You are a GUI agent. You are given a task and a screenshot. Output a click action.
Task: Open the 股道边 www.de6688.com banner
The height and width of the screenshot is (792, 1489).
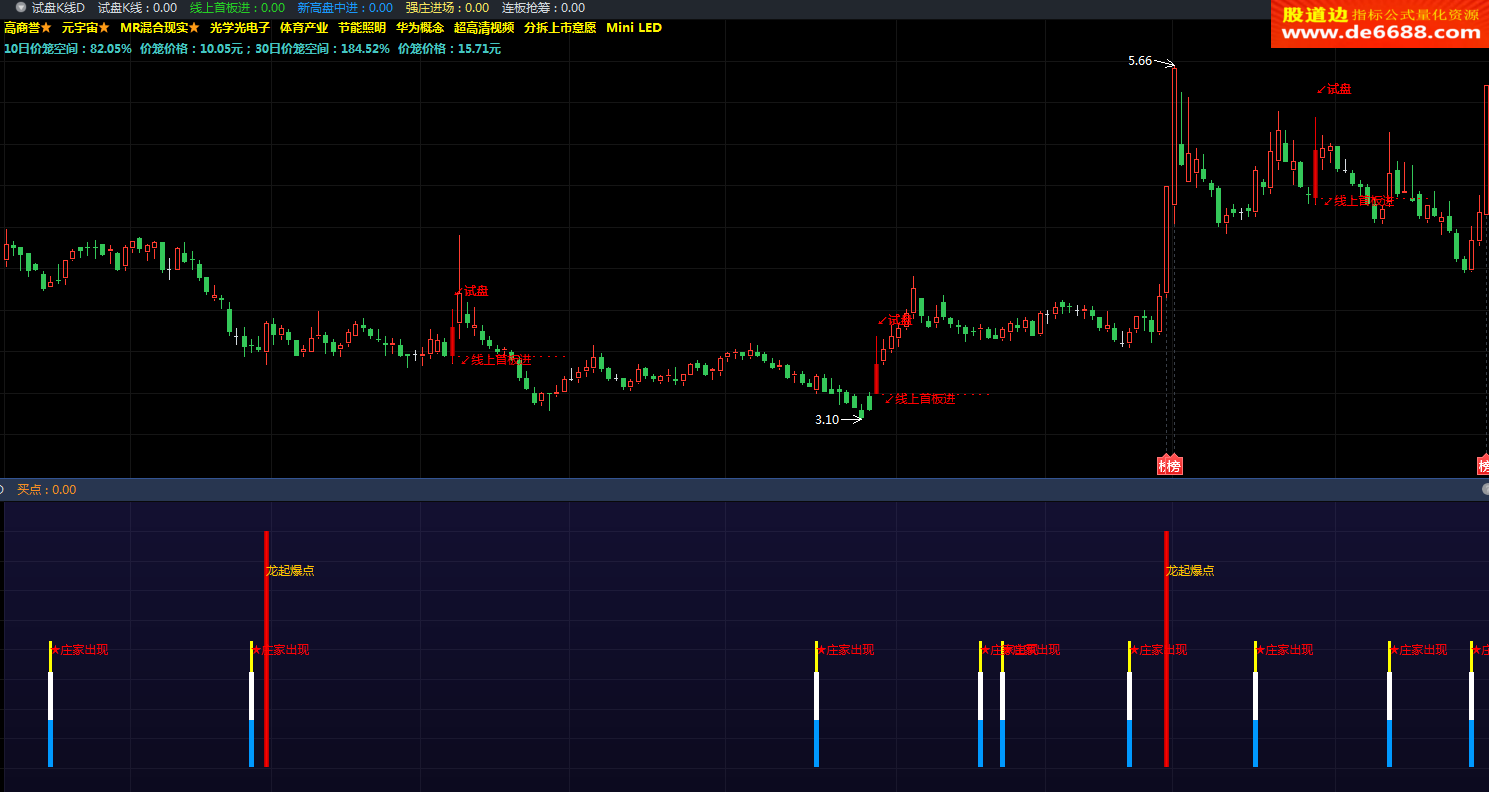tap(1380, 24)
